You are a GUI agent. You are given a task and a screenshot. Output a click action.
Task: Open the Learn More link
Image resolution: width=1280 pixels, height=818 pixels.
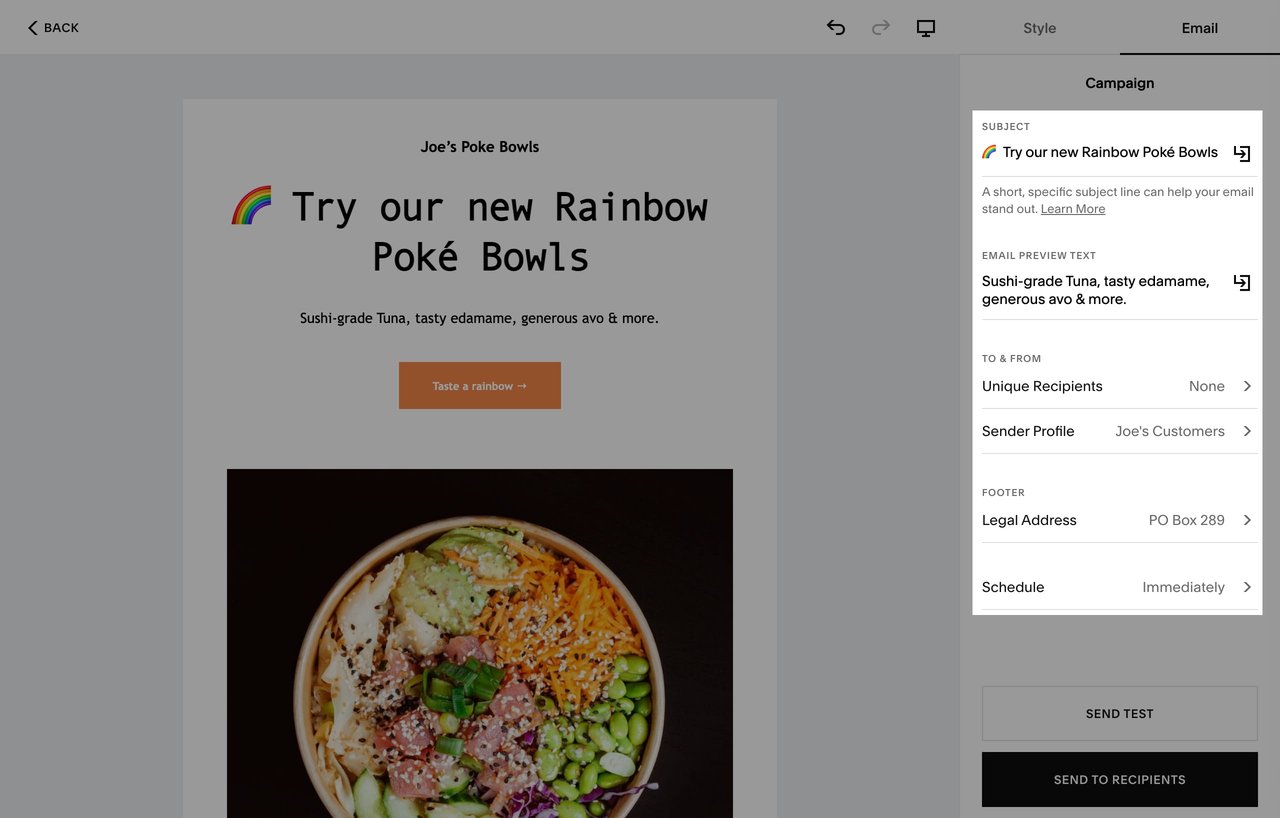coord(1072,208)
